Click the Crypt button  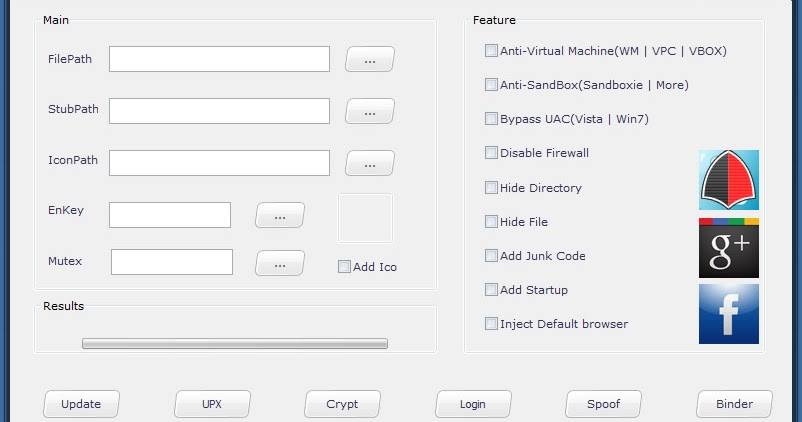point(343,404)
